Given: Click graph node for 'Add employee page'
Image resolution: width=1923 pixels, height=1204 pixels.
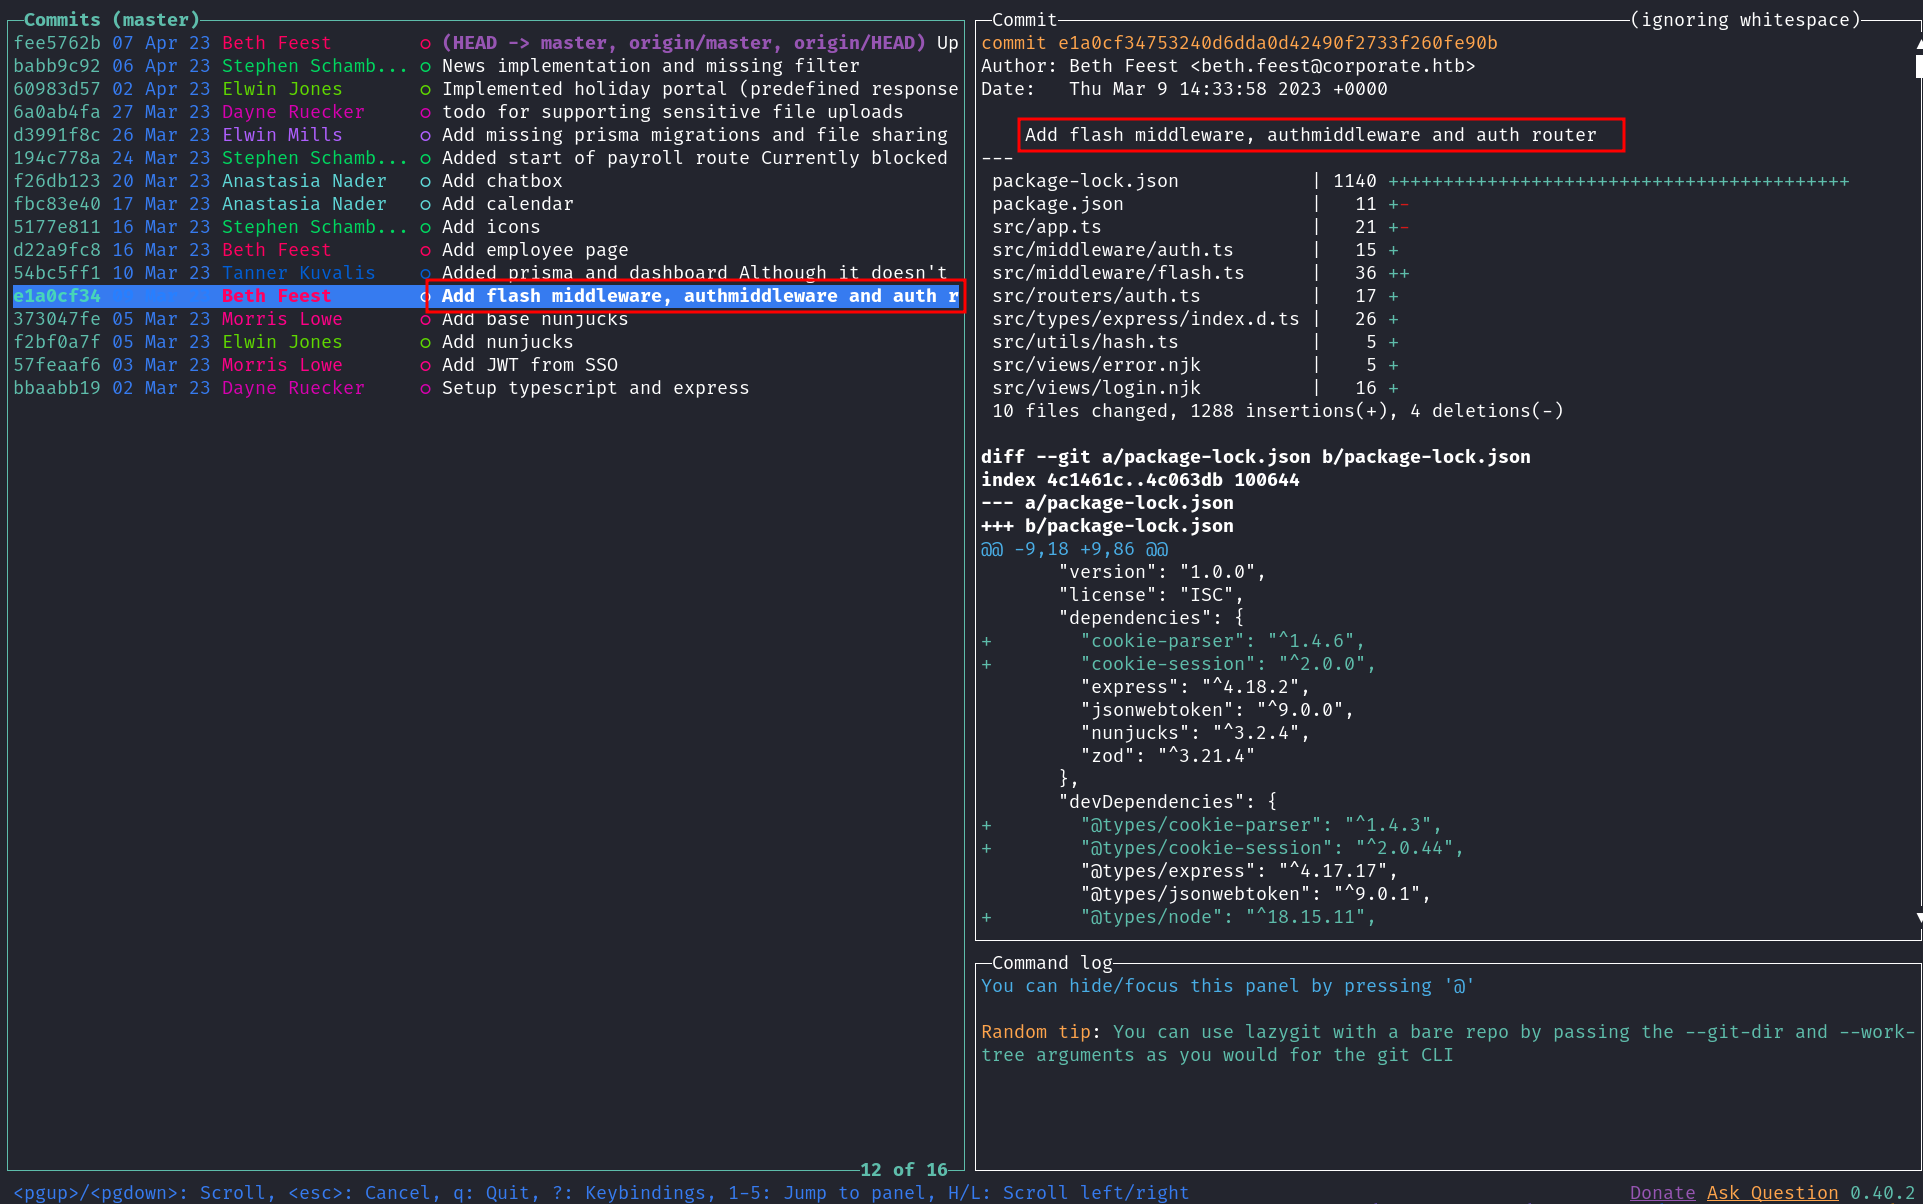Looking at the screenshot, I should (x=425, y=250).
